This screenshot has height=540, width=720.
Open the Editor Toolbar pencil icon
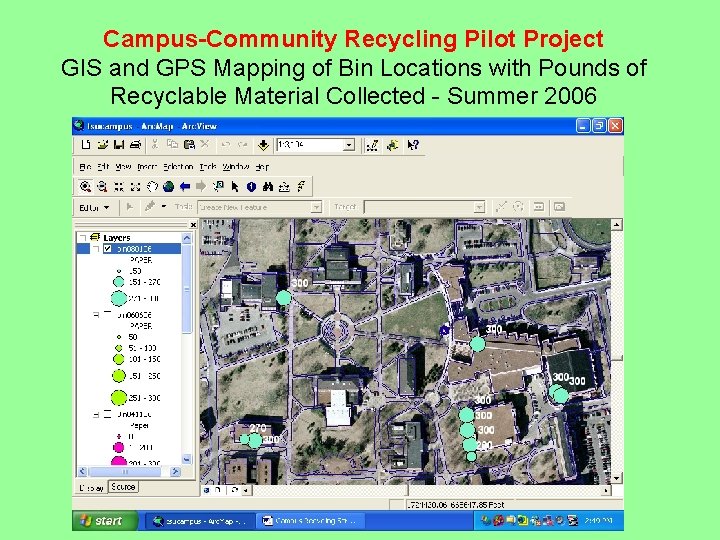(372, 146)
